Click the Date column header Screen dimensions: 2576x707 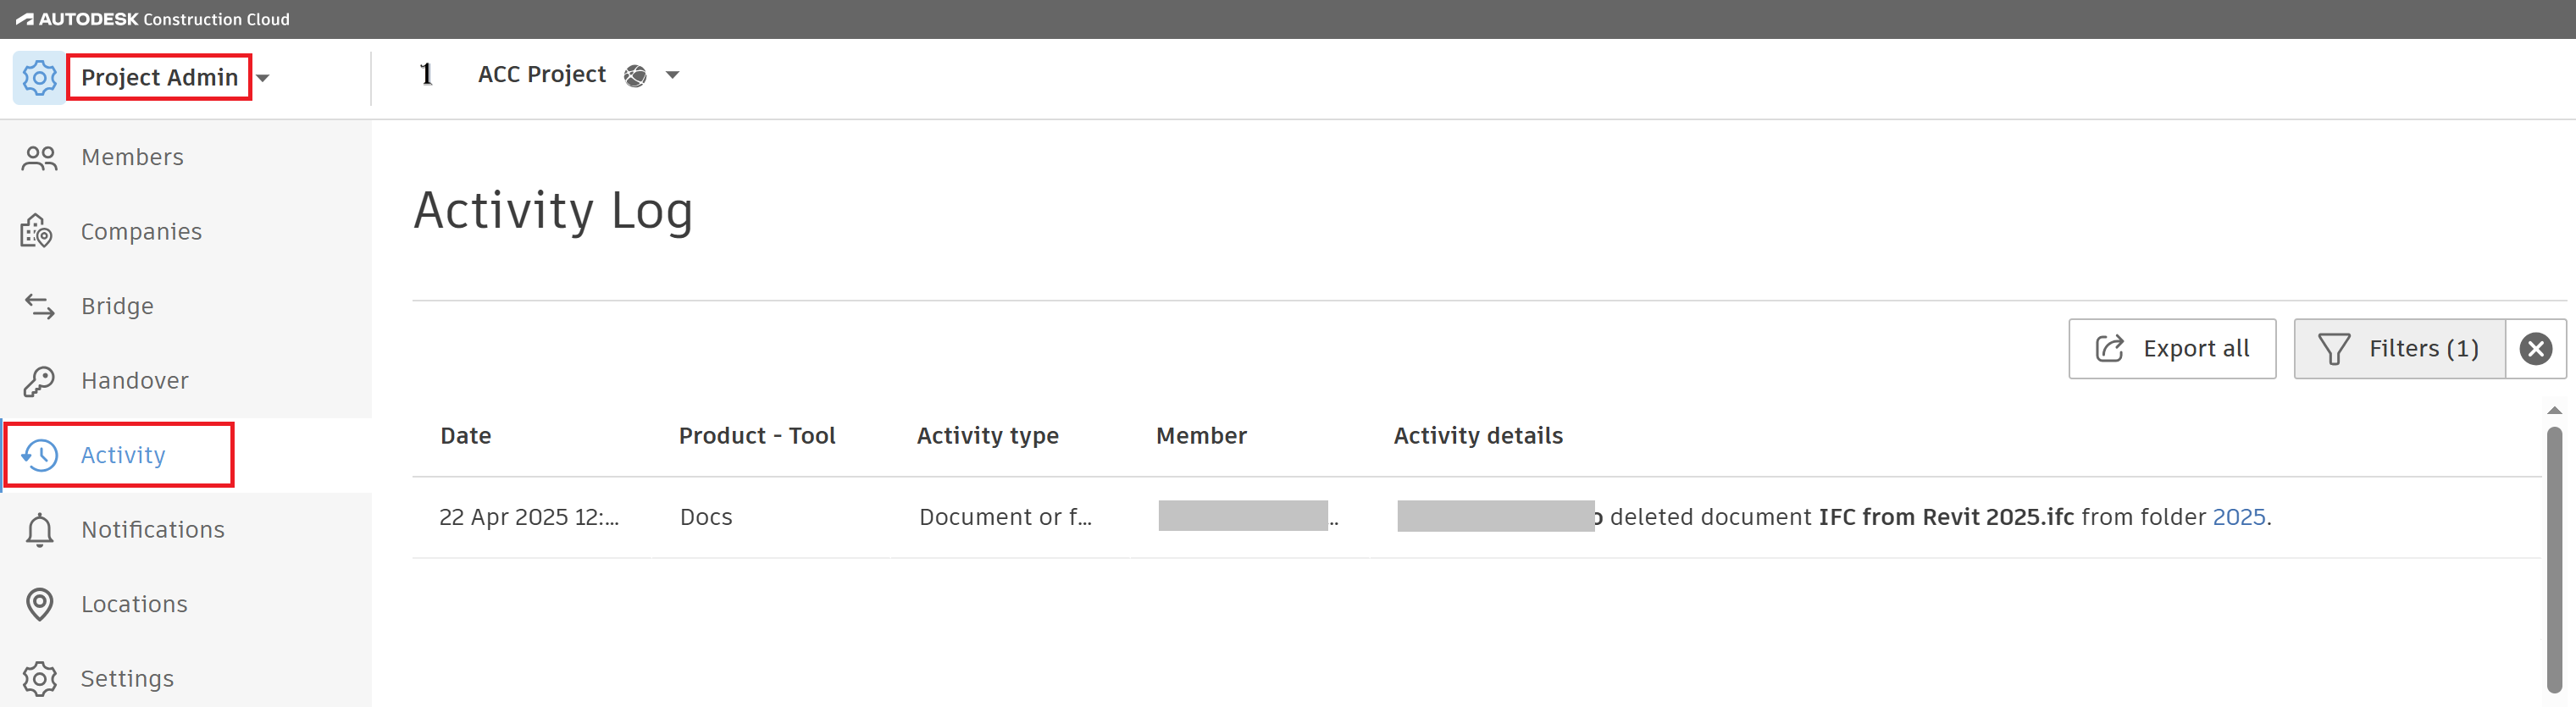466,436
